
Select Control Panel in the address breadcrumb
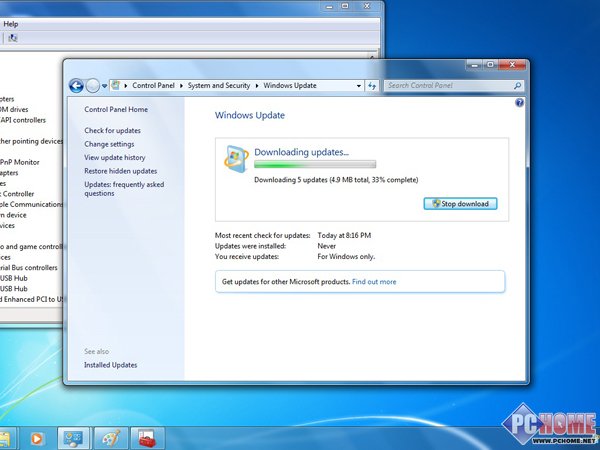tap(153, 86)
